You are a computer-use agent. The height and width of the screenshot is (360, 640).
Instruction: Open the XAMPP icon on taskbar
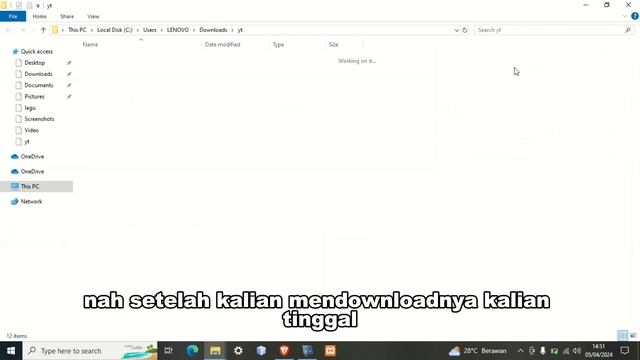(330, 351)
